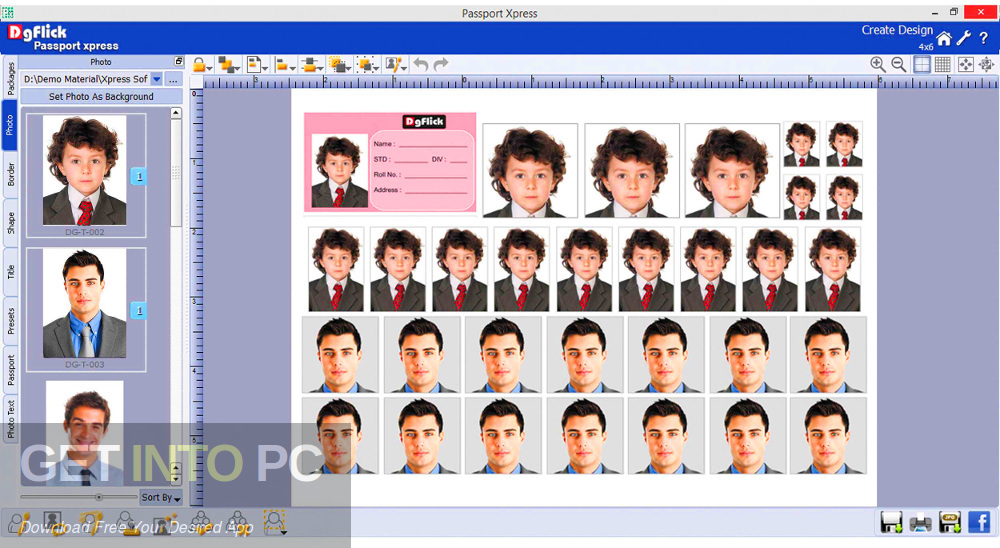
Task: Toggle the guide lines view
Action: coord(922,64)
